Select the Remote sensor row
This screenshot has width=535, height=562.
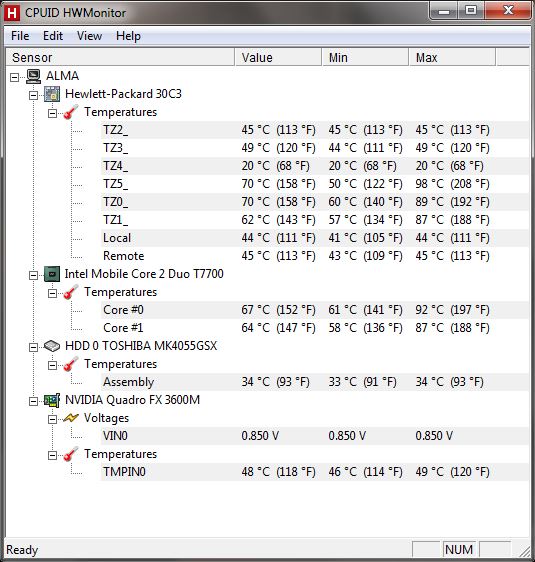(x=315, y=256)
